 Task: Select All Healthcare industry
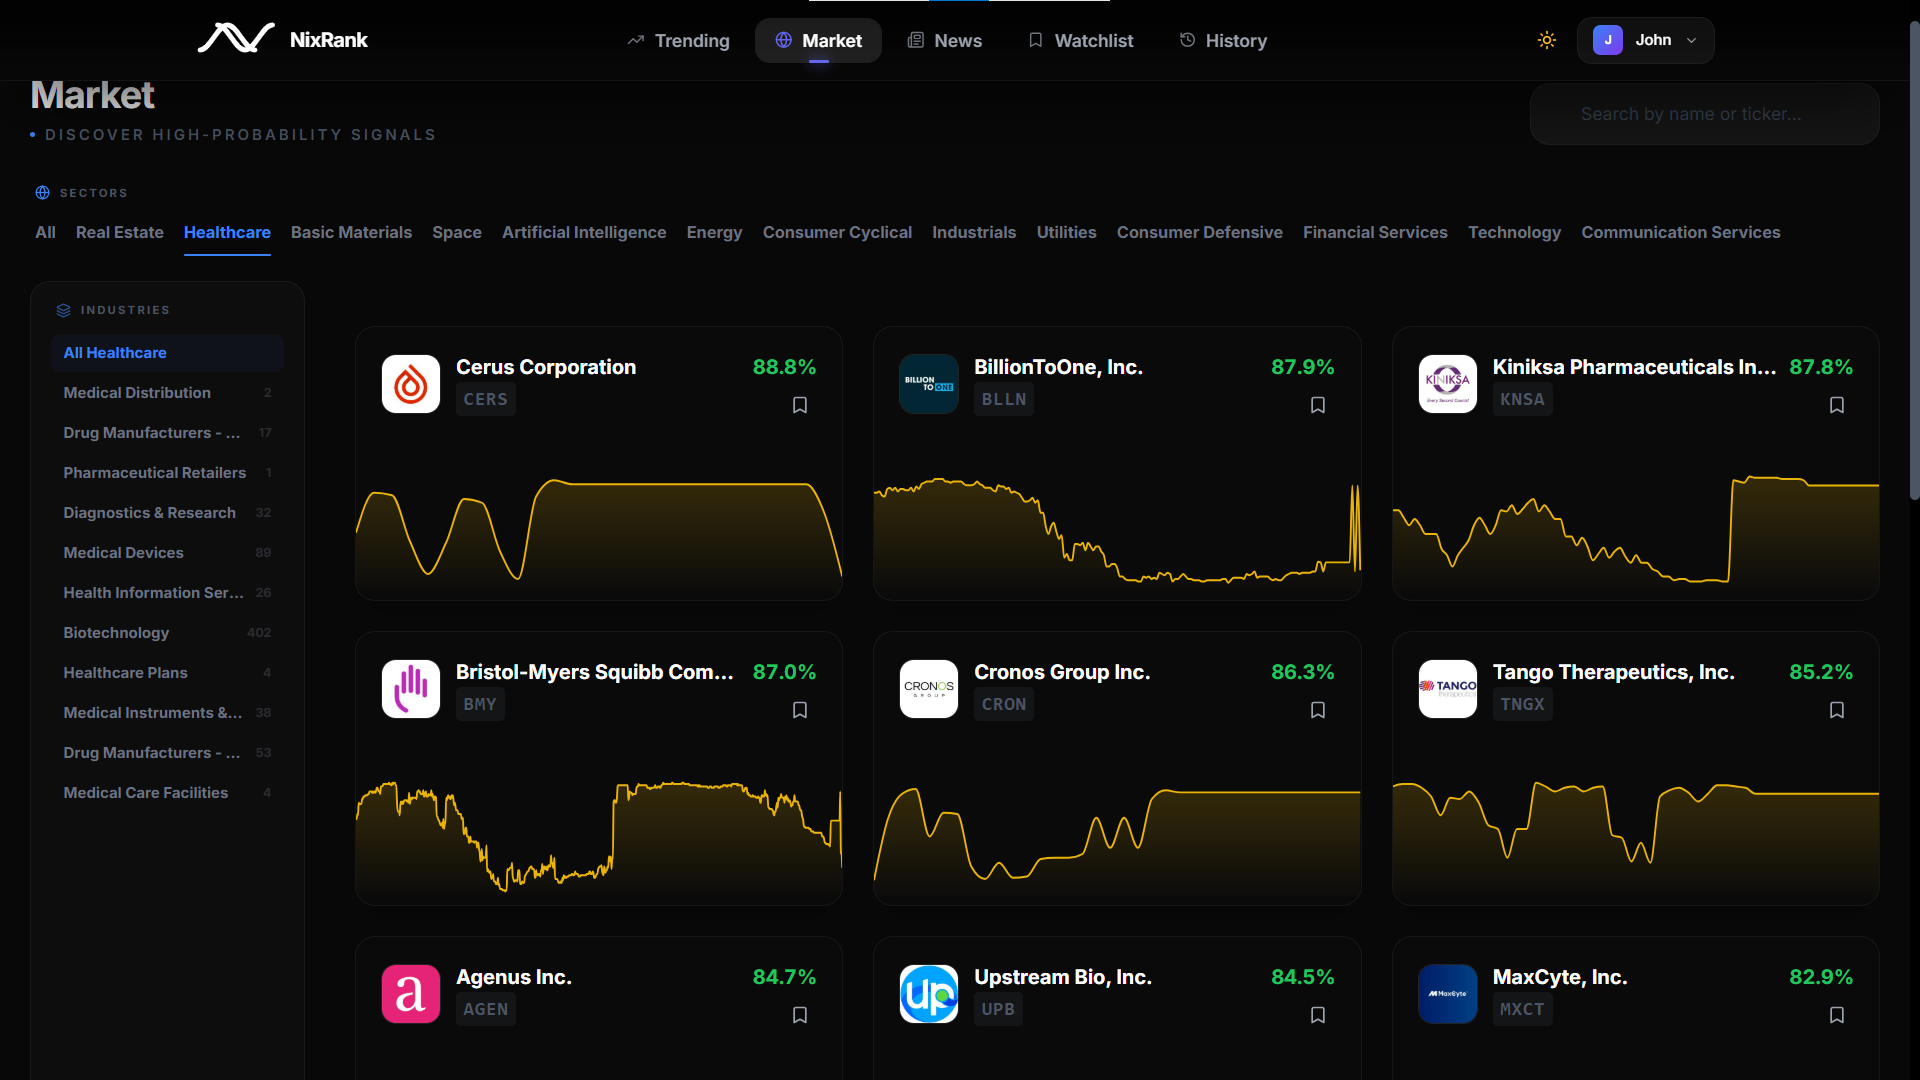(167, 353)
